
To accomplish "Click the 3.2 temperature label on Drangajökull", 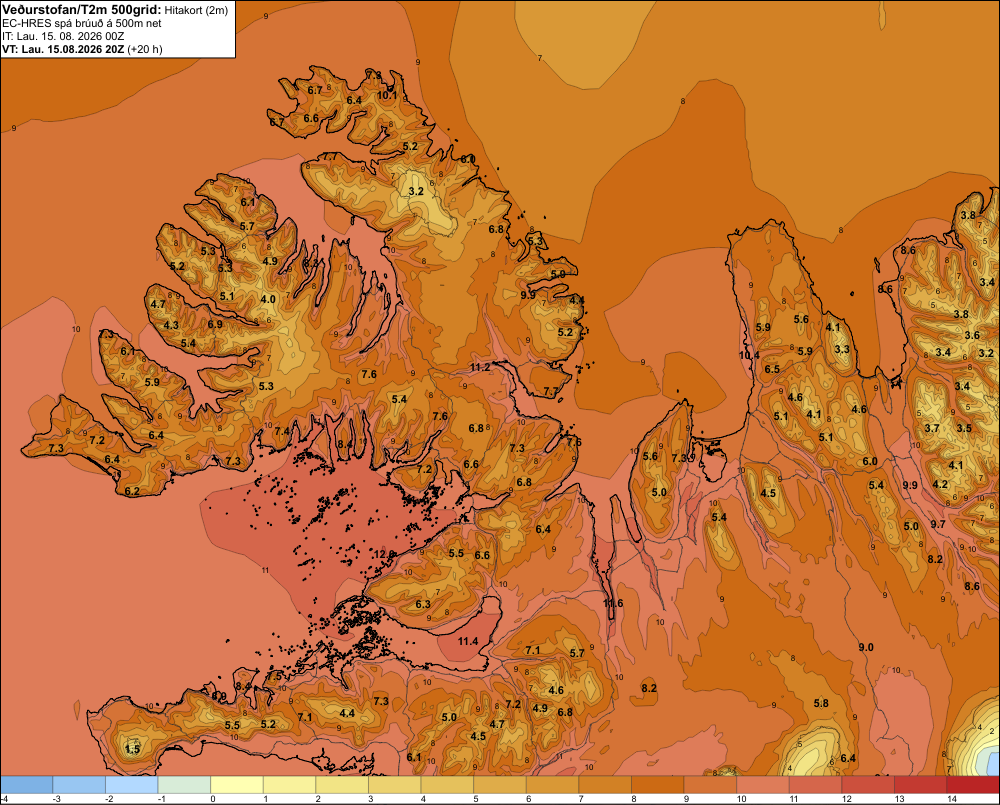I will click(x=416, y=191).
